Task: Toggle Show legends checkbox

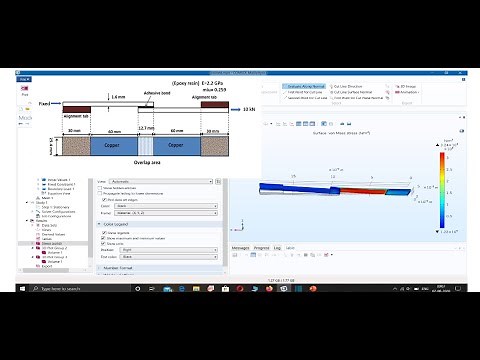Action: (x=104, y=233)
